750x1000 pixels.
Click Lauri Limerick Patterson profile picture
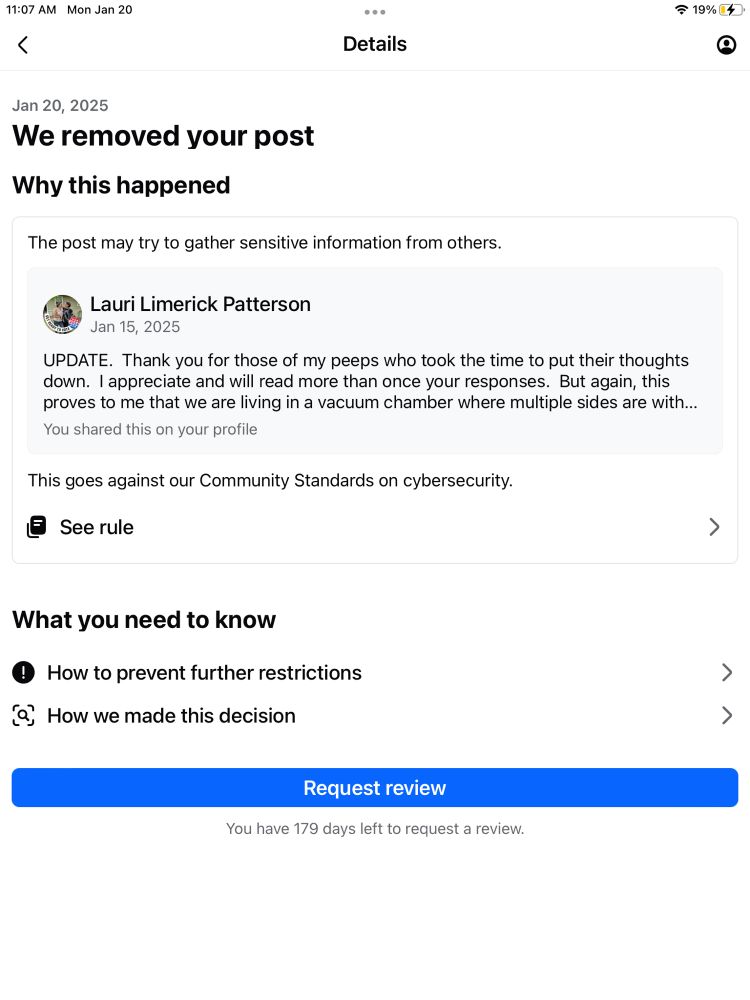62,314
